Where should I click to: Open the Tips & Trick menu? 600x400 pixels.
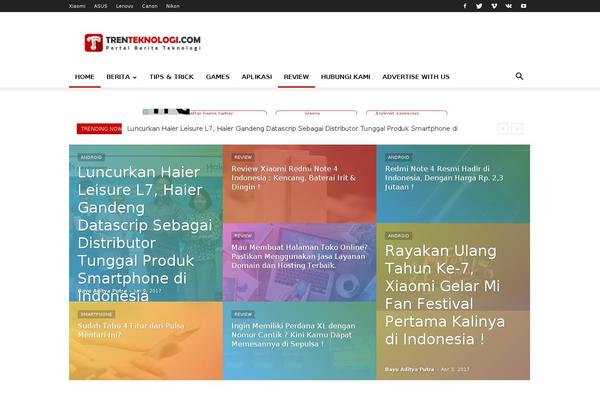click(x=171, y=77)
